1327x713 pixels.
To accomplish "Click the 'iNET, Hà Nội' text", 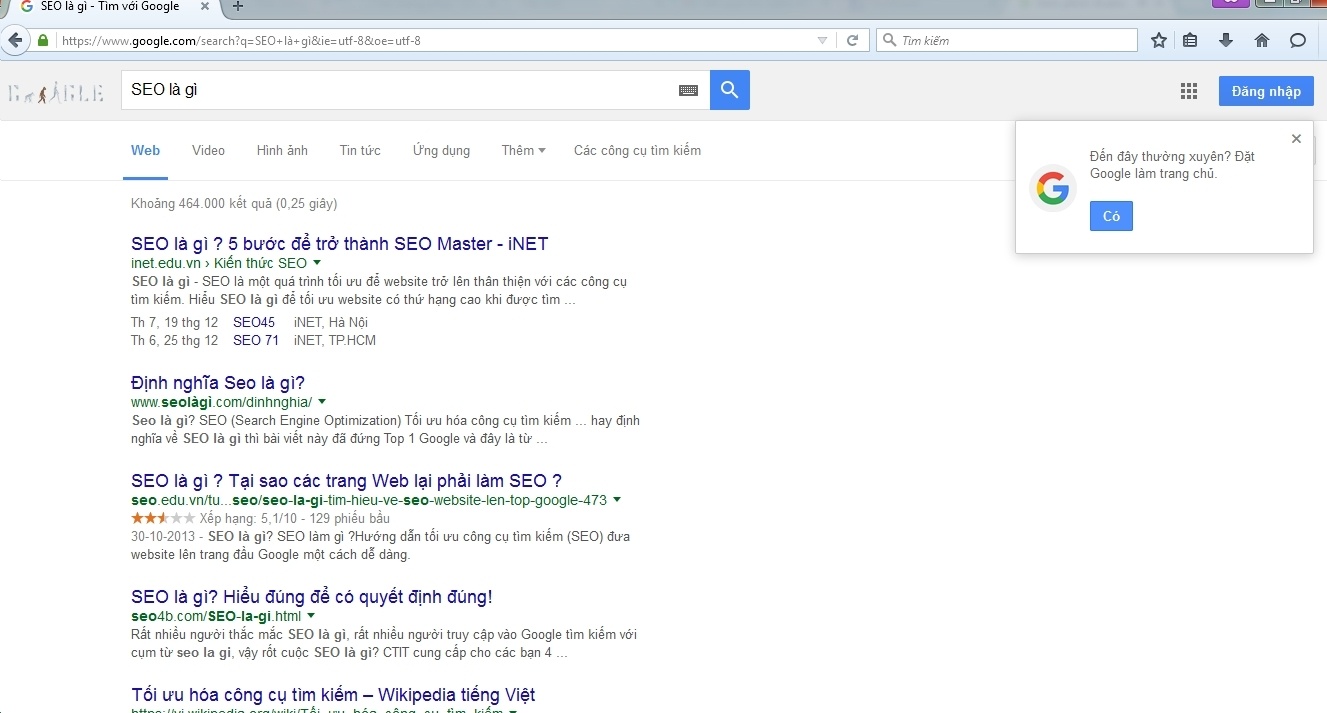I will point(331,322).
